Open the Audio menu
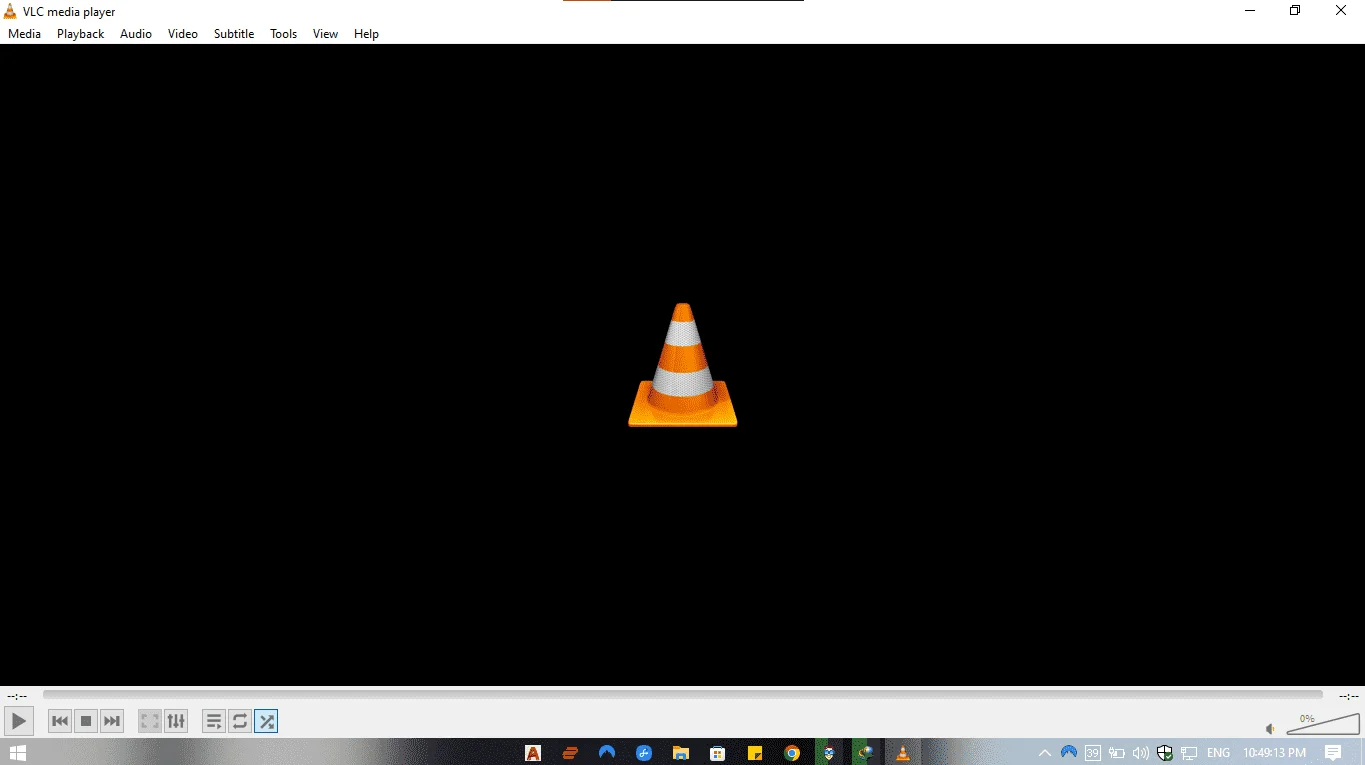 (136, 34)
